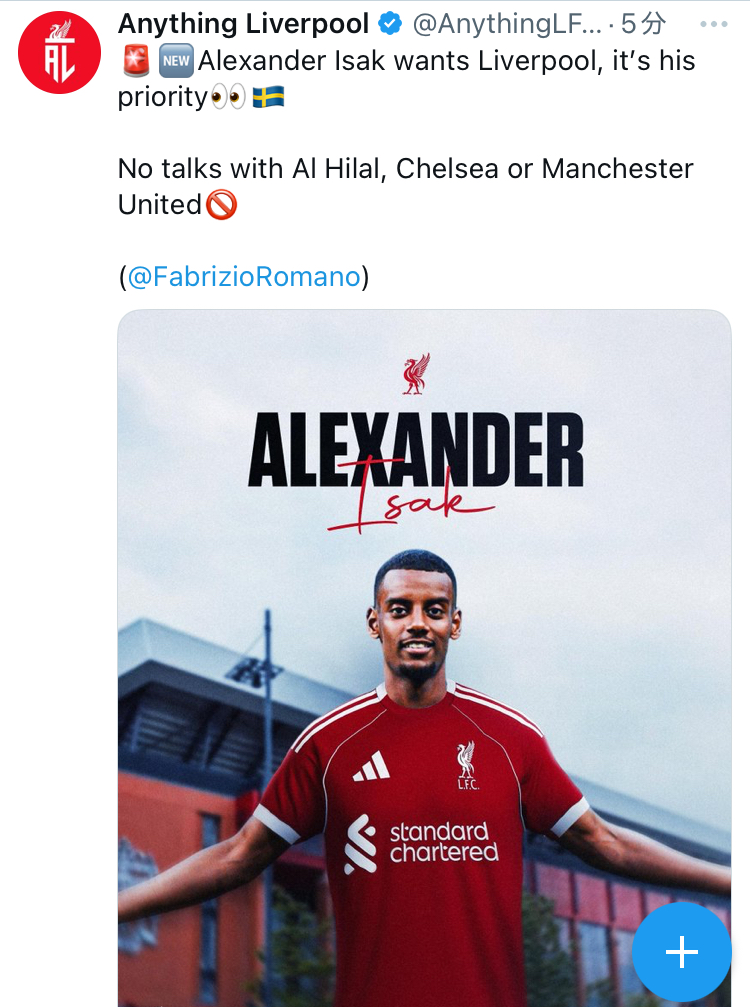Click the large ALEXANDER headline in the image
Viewport: 750px width, 1007px height.
click(416, 450)
